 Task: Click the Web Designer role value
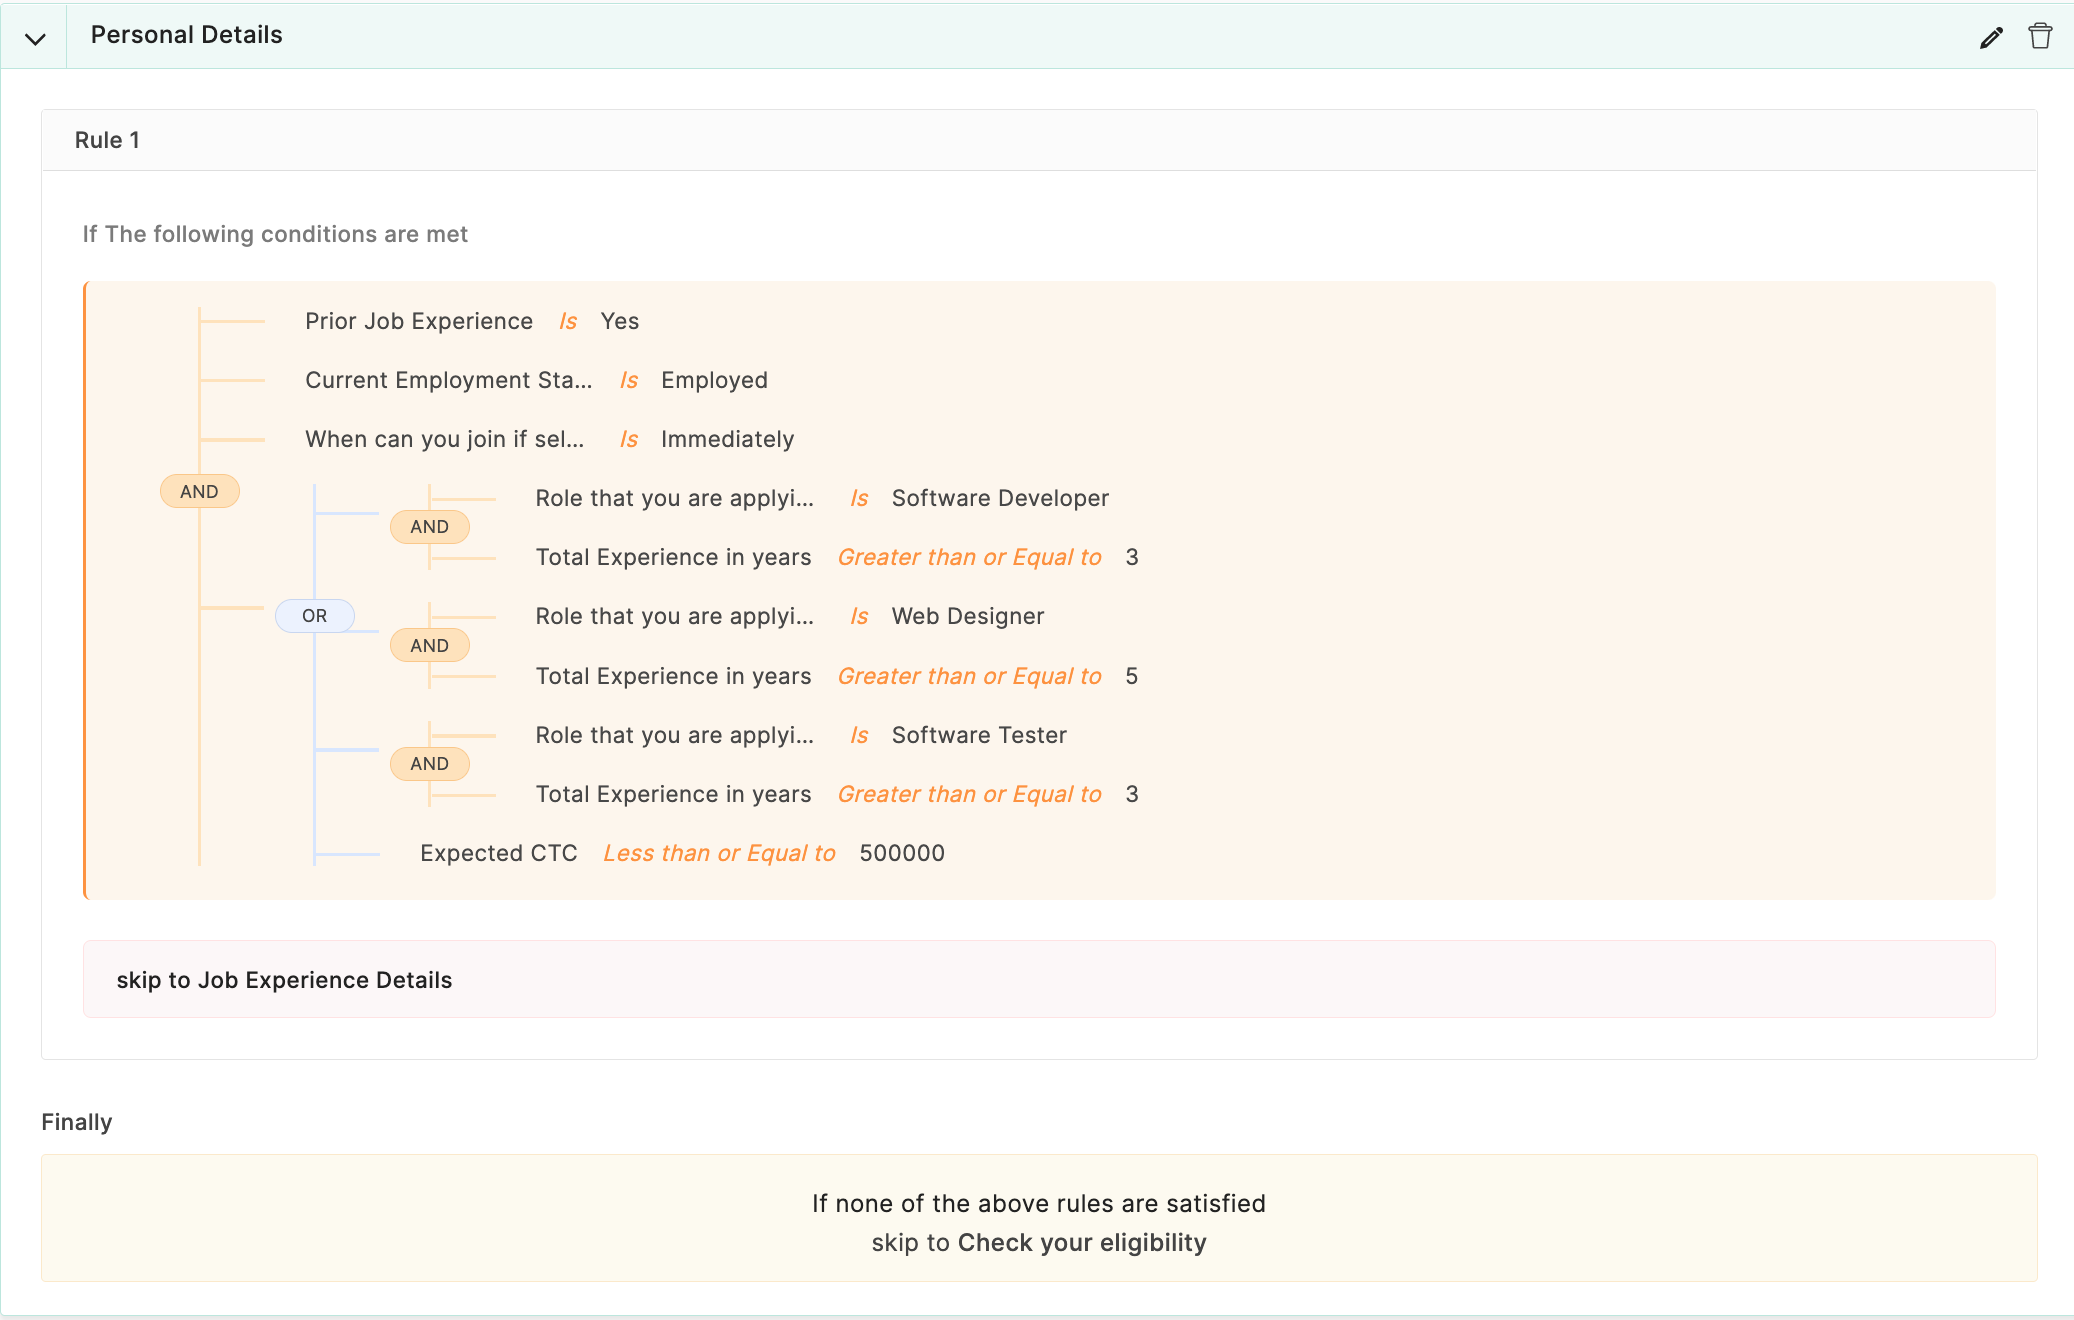(x=967, y=616)
